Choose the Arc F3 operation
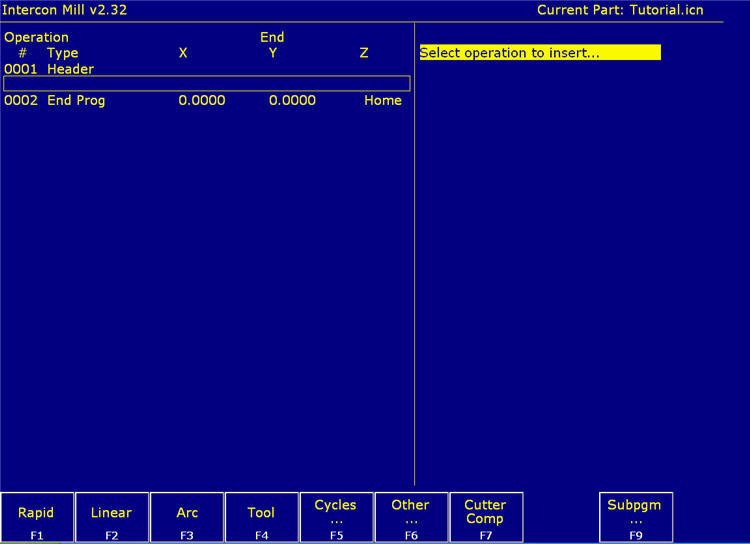Screen dimensions: 750x544 tap(187, 517)
